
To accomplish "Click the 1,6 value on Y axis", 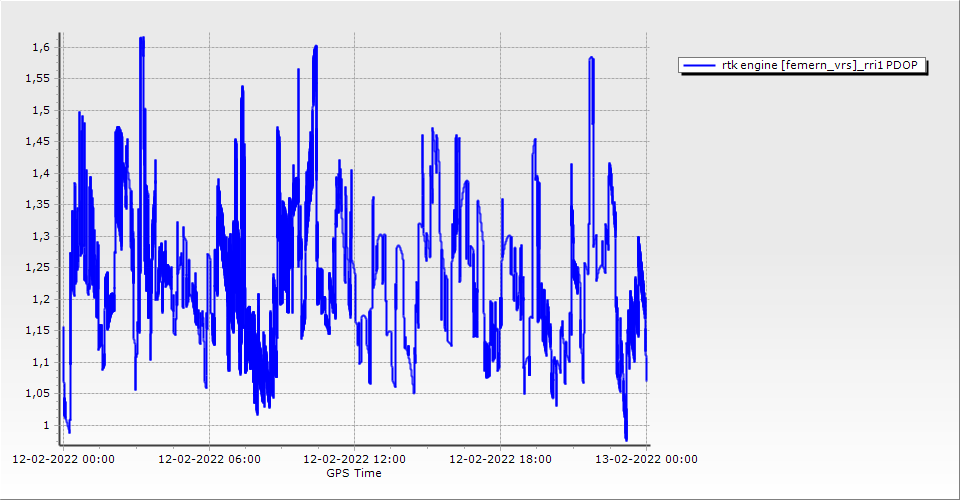I will tap(39, 47).
